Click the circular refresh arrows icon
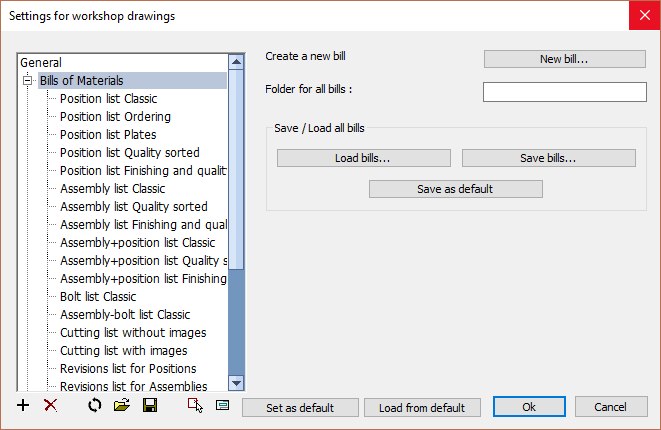Screen dimensions: 661x430 click(95, 406)
